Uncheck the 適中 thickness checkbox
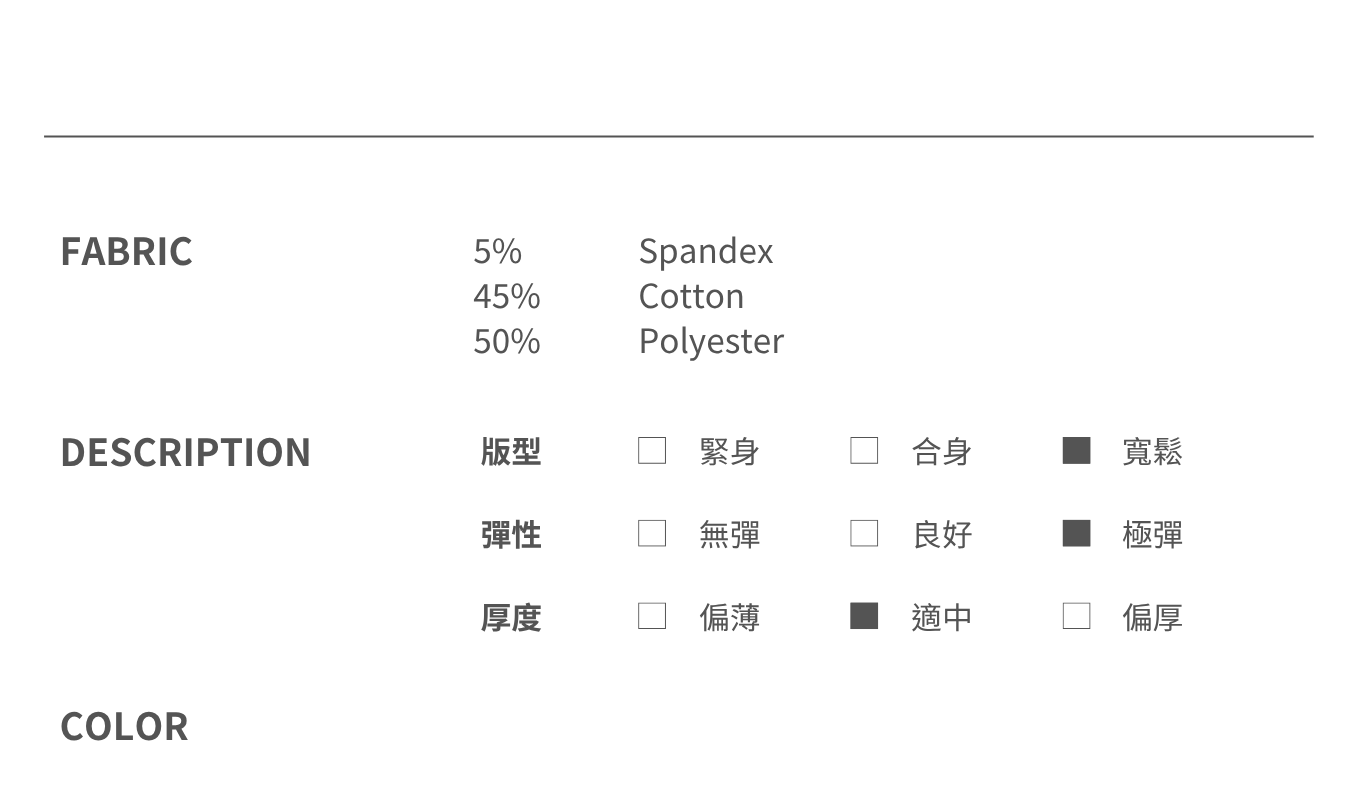The width and height of the screenshot is (1366, 788). coord(864,616)
